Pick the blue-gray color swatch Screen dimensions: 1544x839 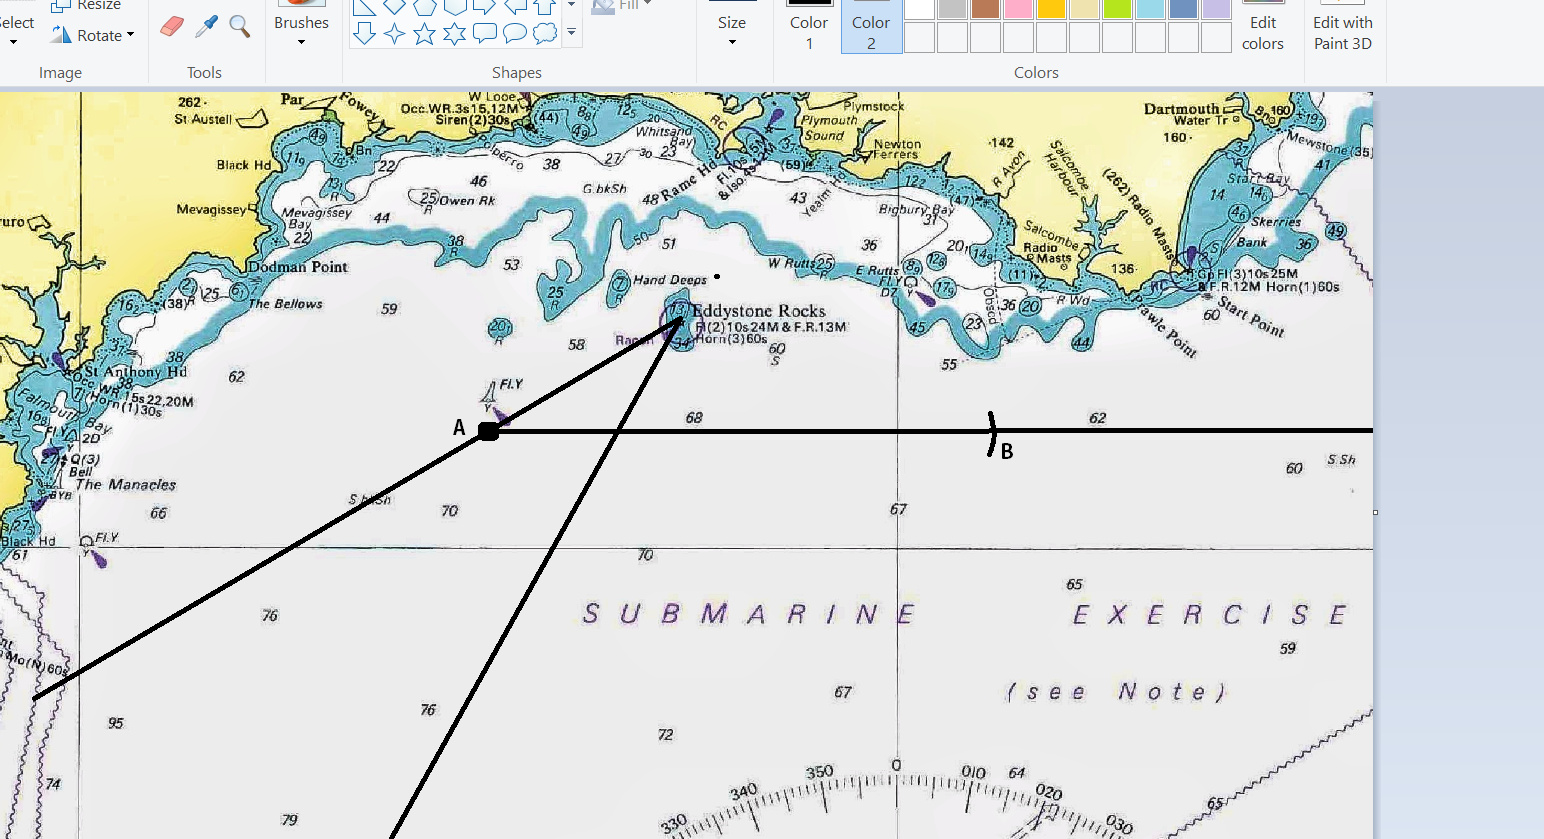(1184, 8)
